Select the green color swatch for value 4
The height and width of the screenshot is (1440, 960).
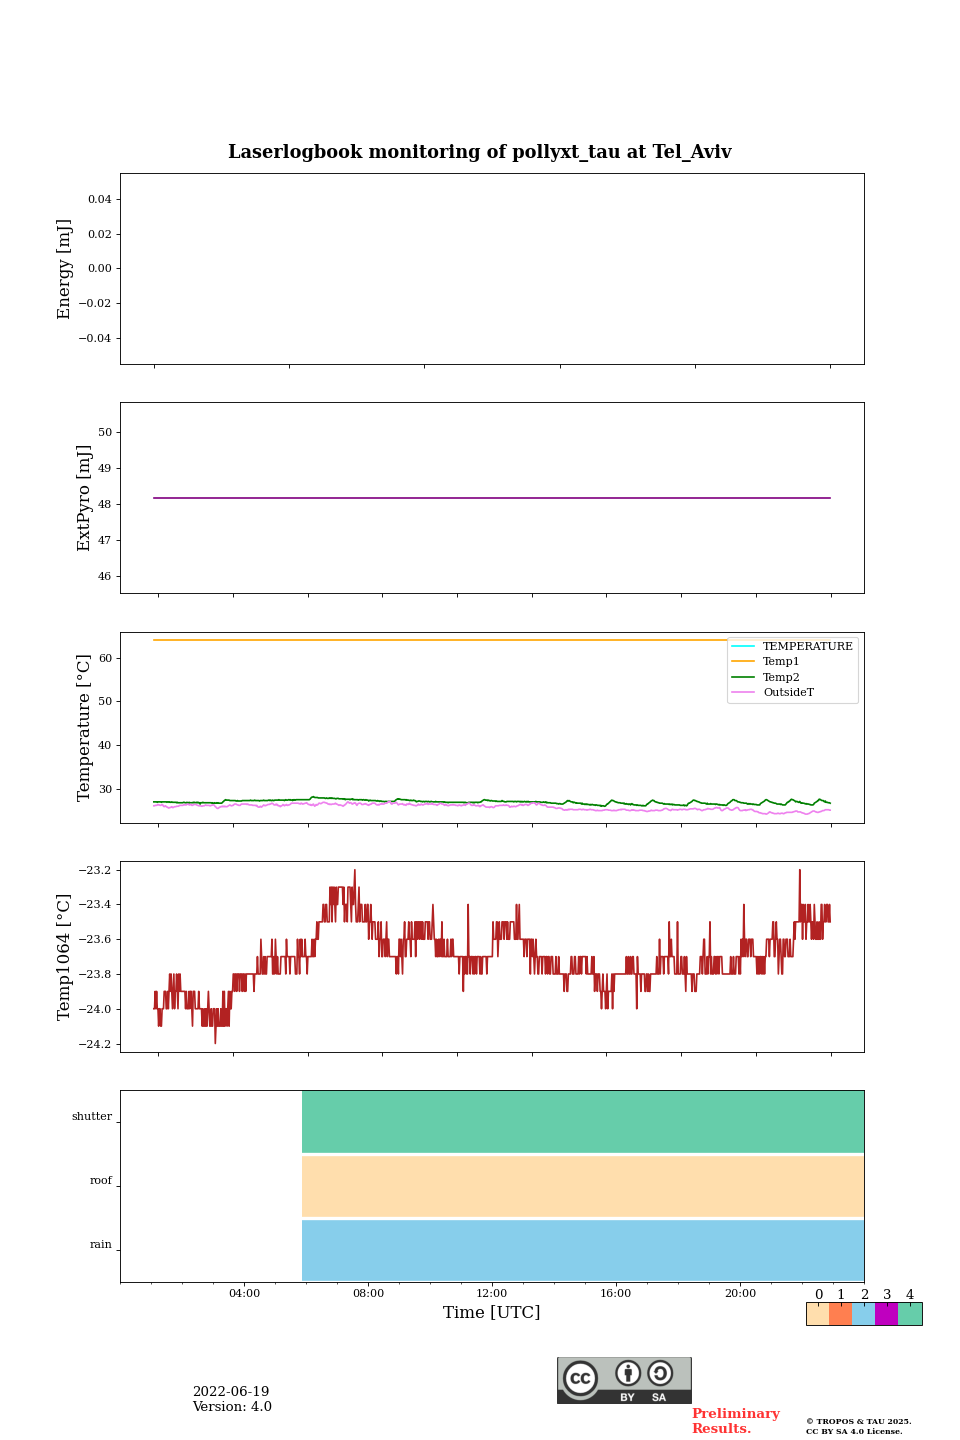[910, 1314]
